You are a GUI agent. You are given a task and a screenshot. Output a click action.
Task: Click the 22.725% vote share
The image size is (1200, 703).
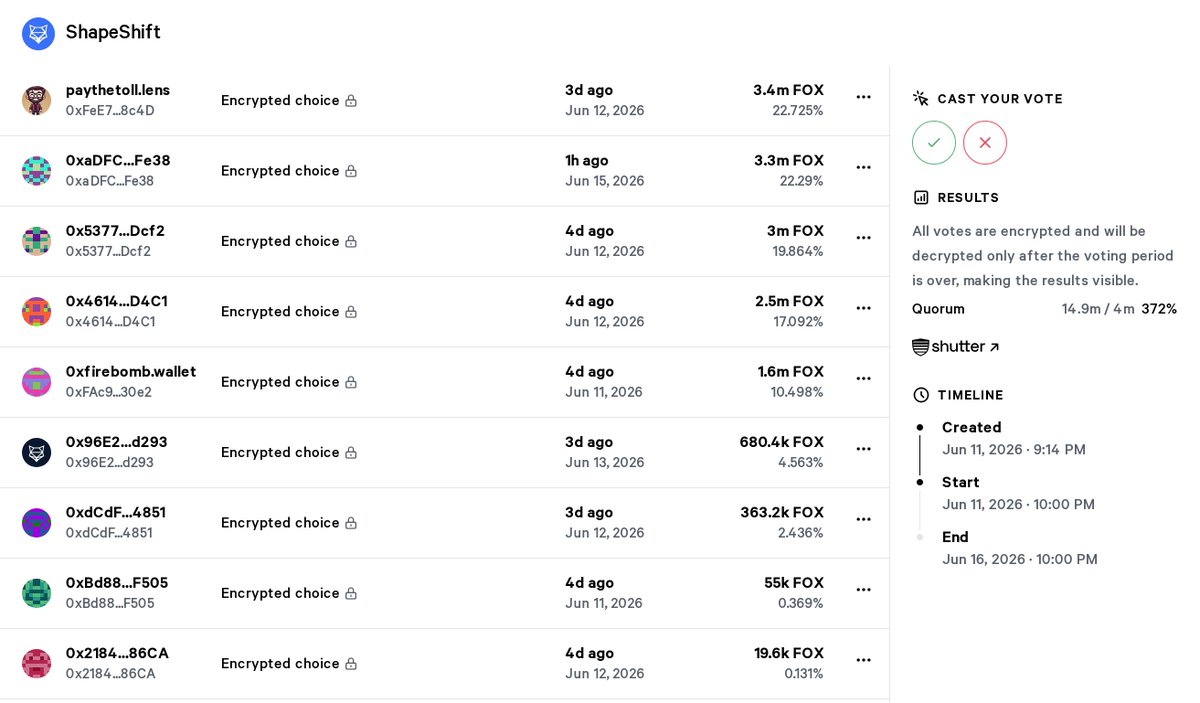click(x=798, y=111)
